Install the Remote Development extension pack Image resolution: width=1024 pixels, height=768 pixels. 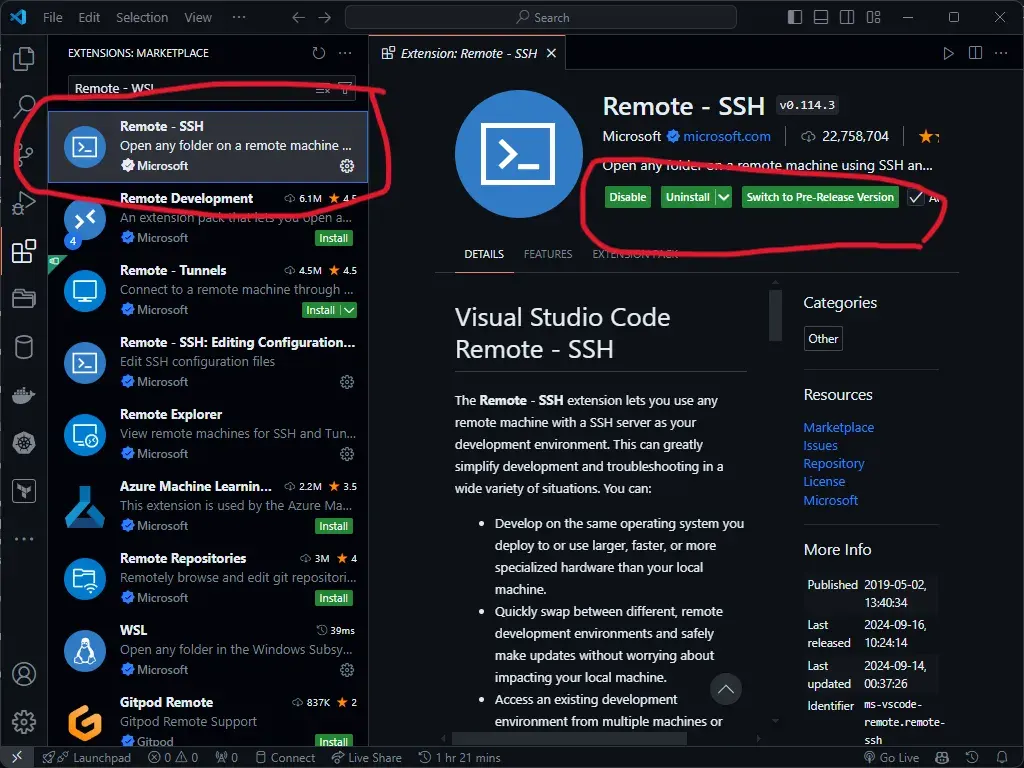pos(334,238)
